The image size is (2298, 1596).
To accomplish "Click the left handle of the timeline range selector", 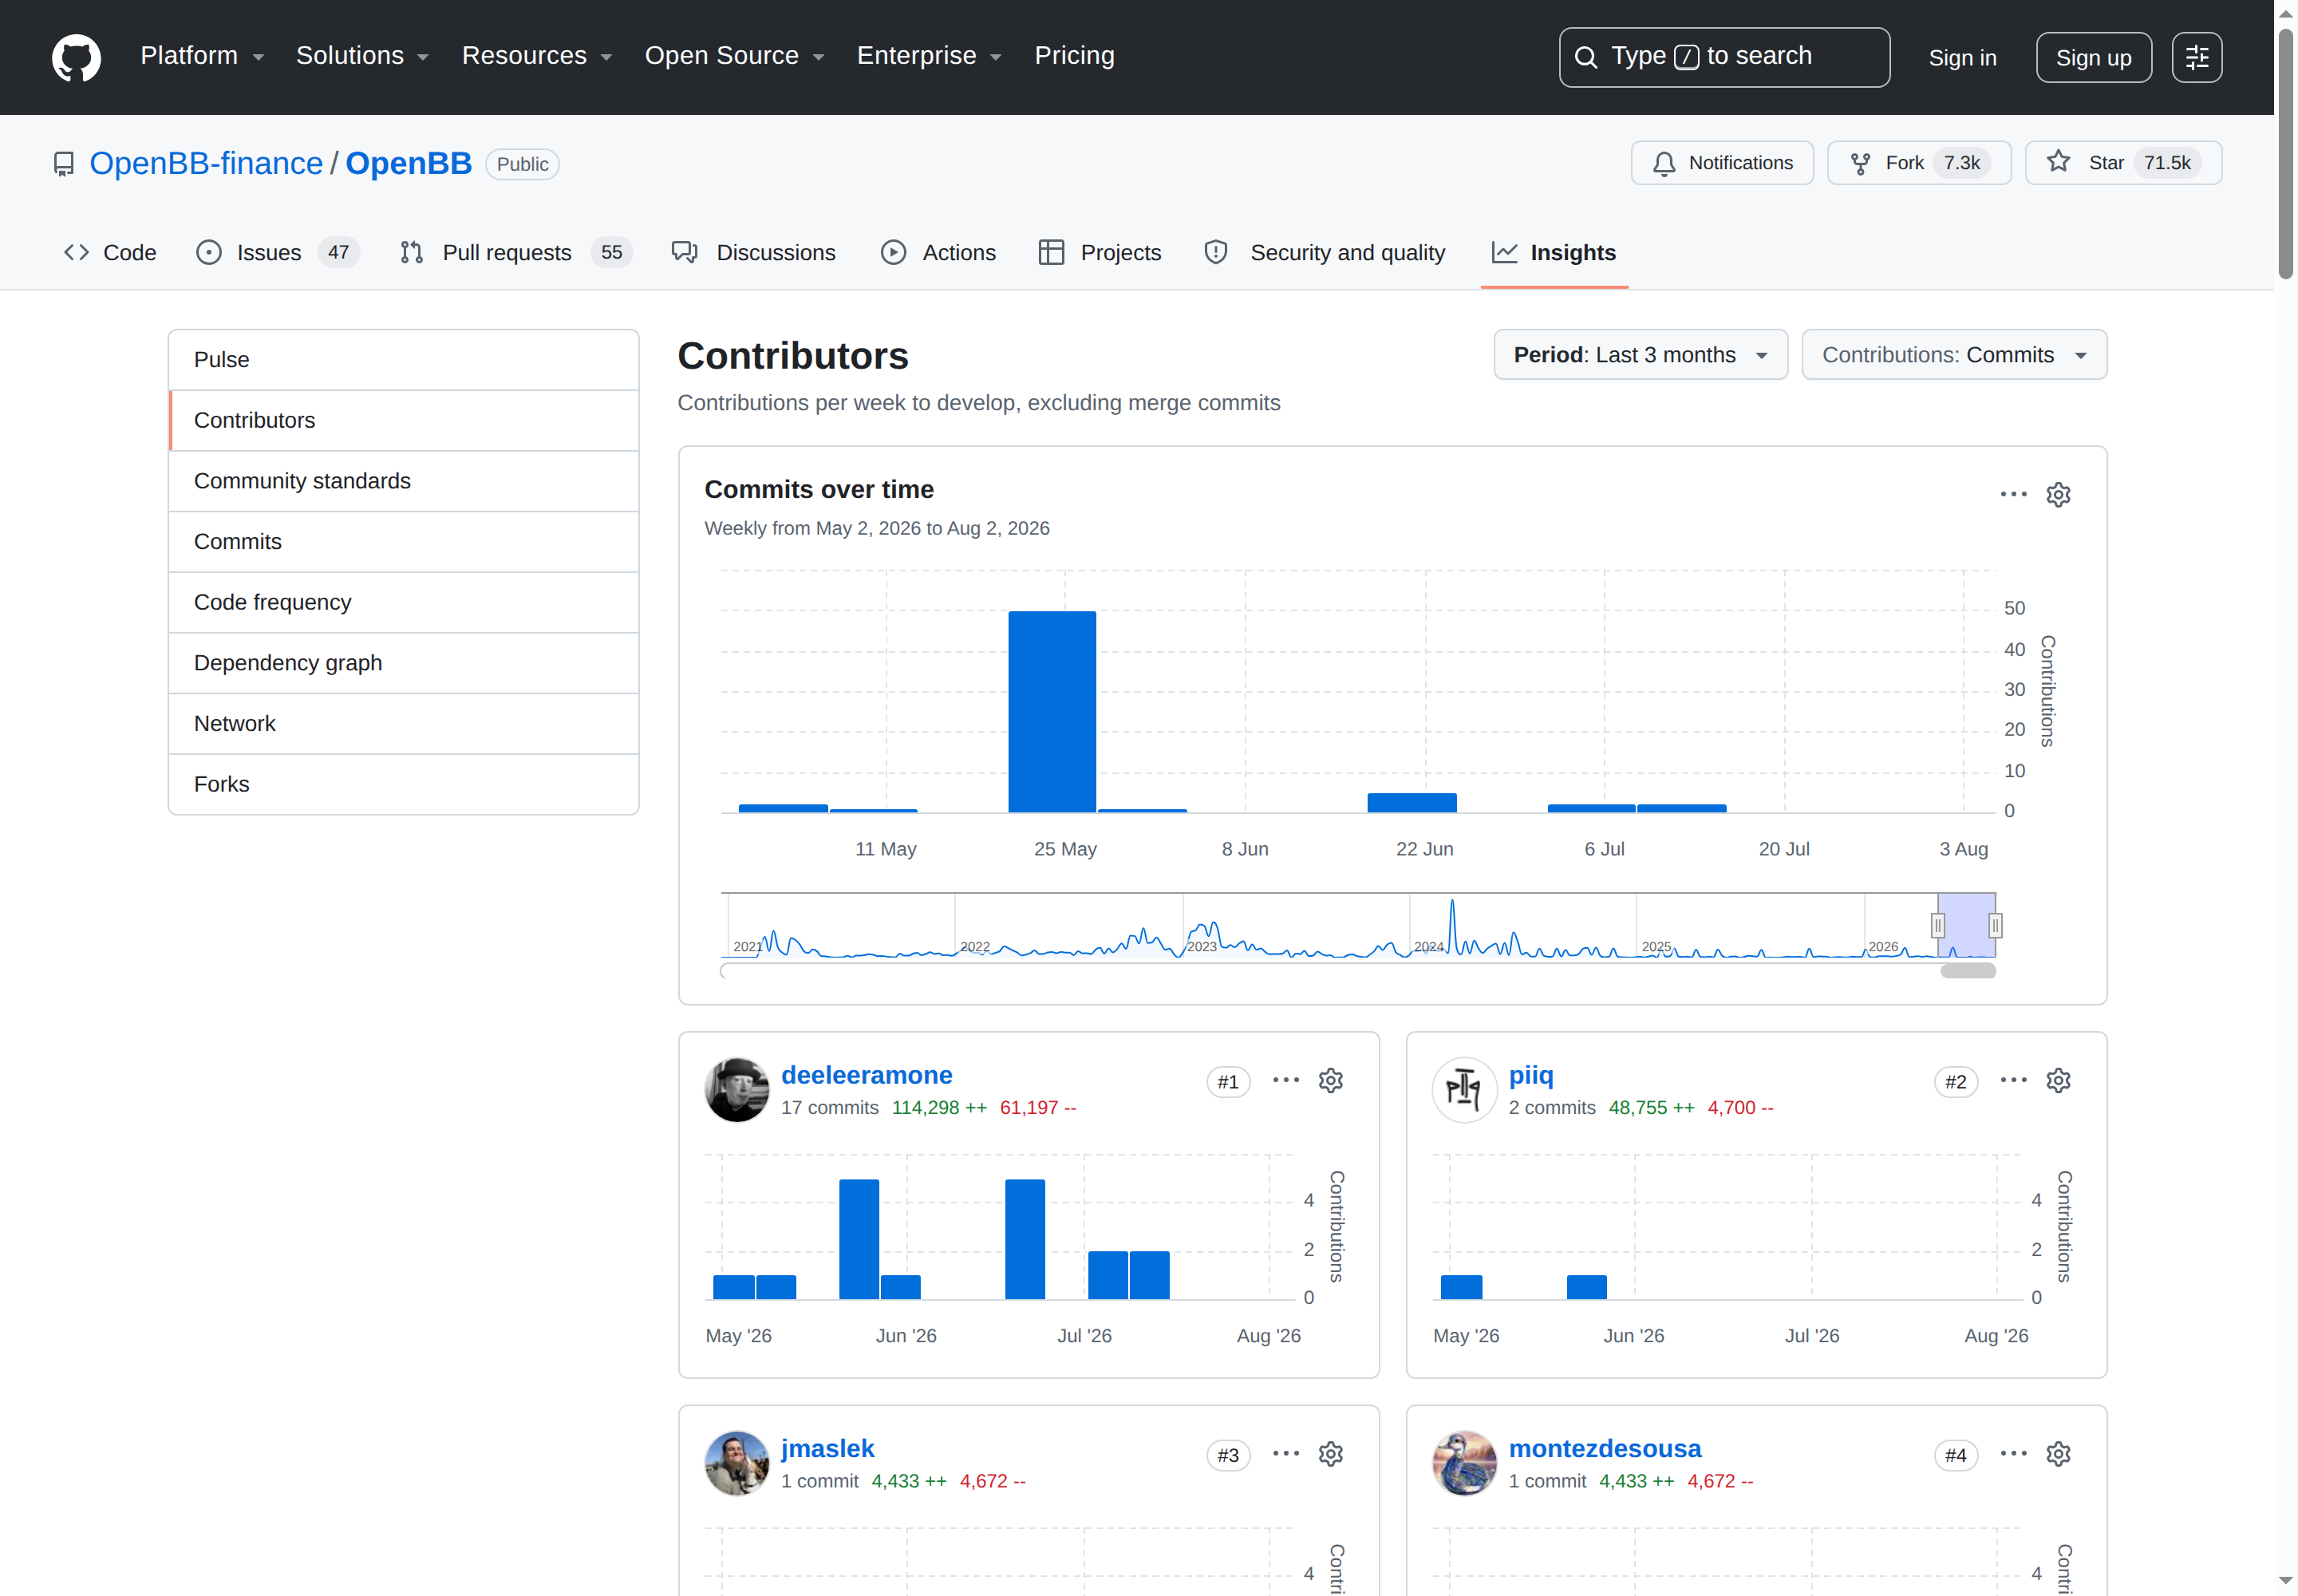I will (1937, 926).
